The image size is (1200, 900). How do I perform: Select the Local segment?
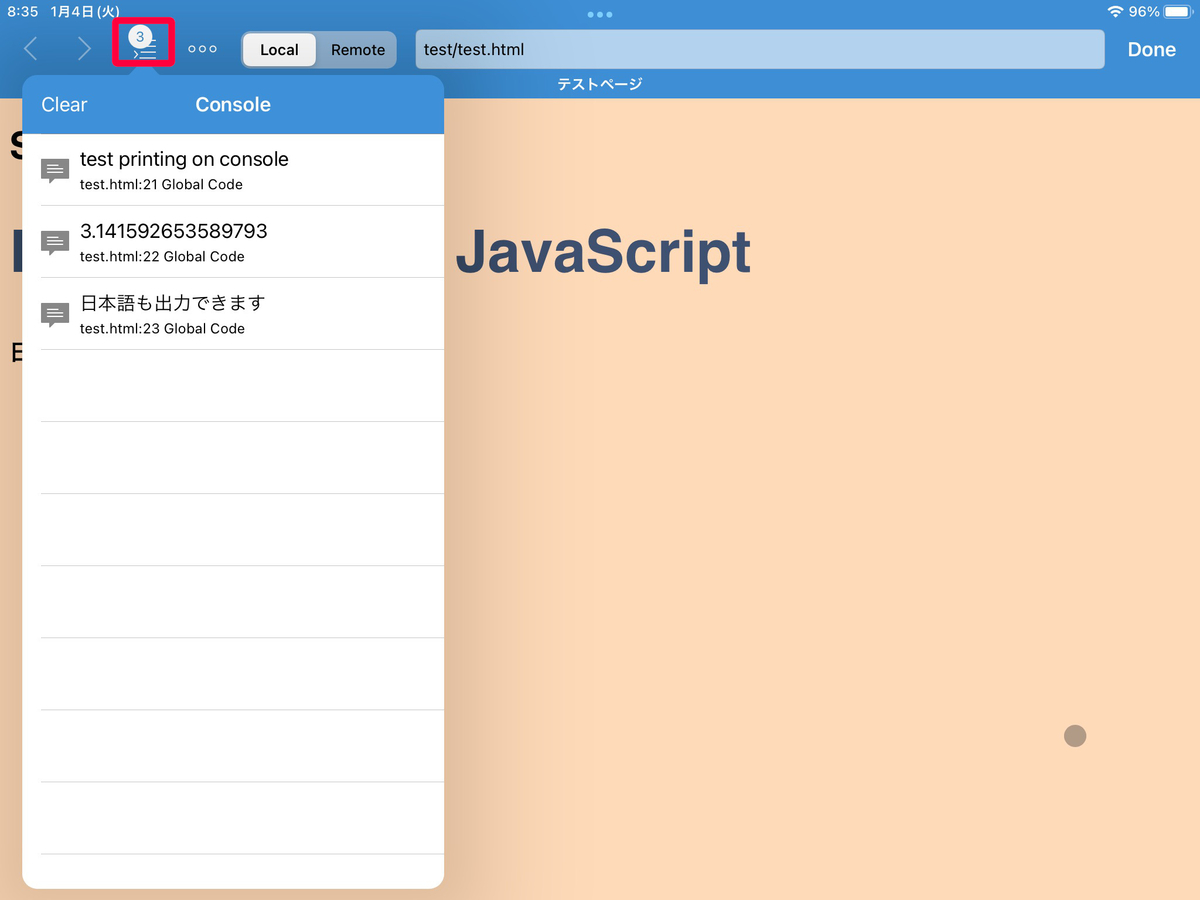279,50
